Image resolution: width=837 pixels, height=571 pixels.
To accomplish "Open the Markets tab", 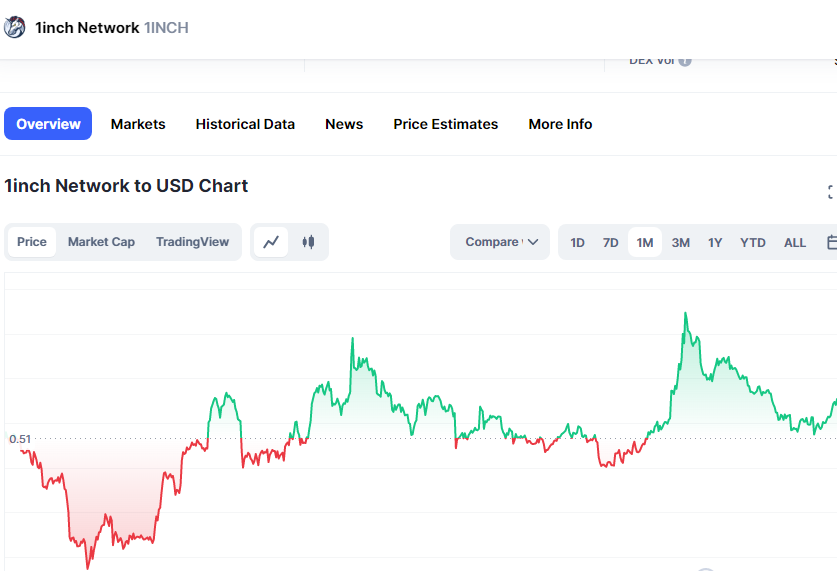I will (x=138, y=124).
